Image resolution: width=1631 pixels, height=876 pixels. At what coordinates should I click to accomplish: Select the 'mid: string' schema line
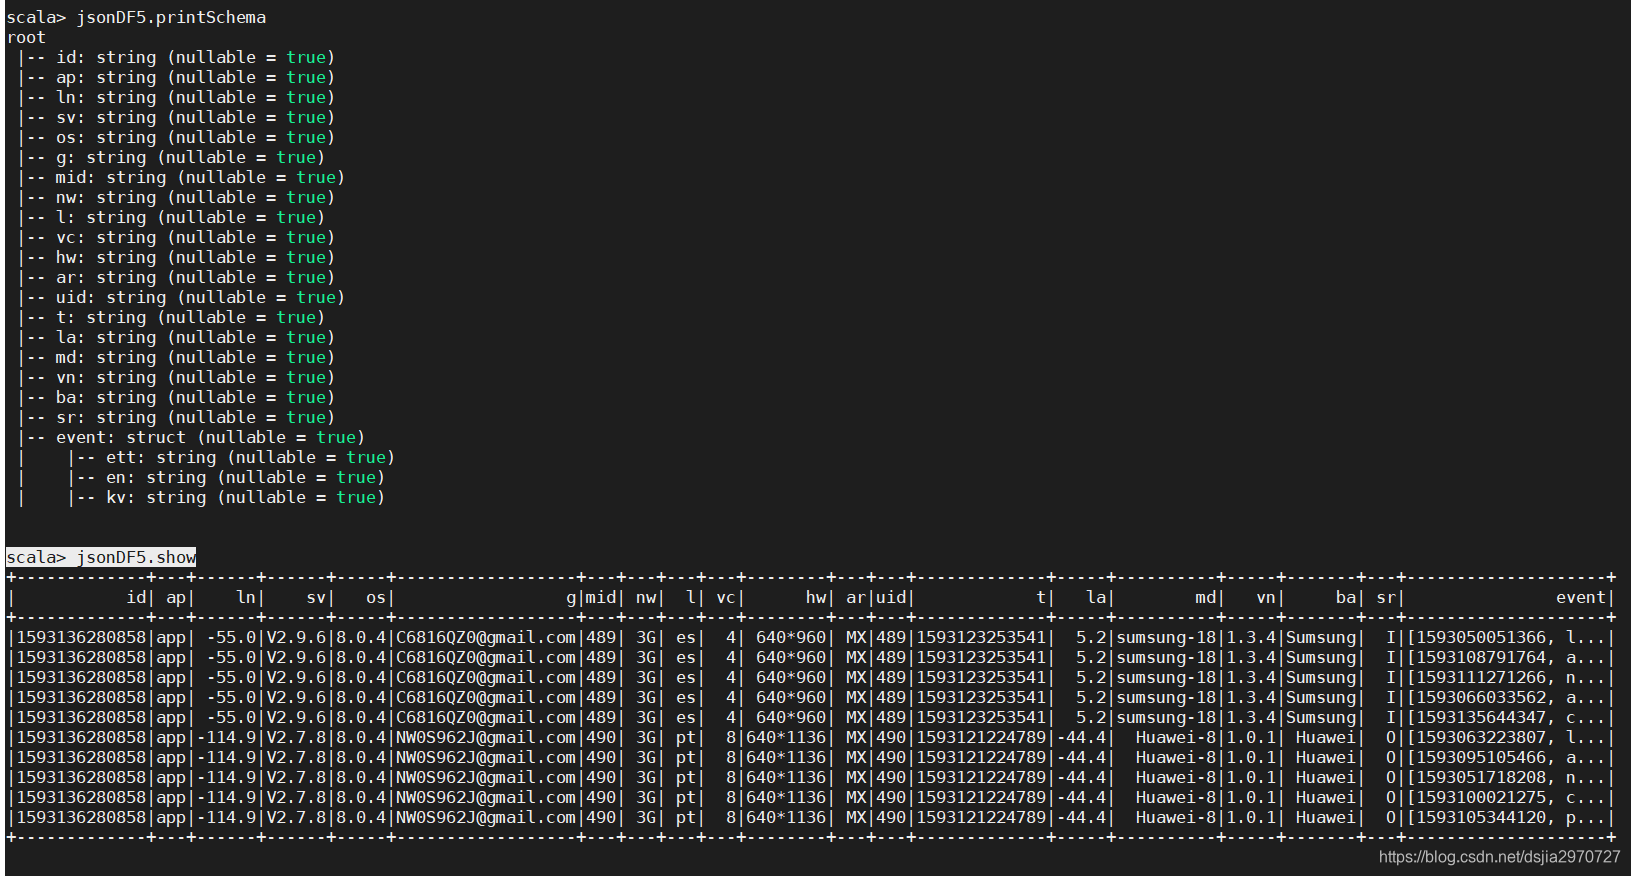pyautogui.click(x=180, y=177)
